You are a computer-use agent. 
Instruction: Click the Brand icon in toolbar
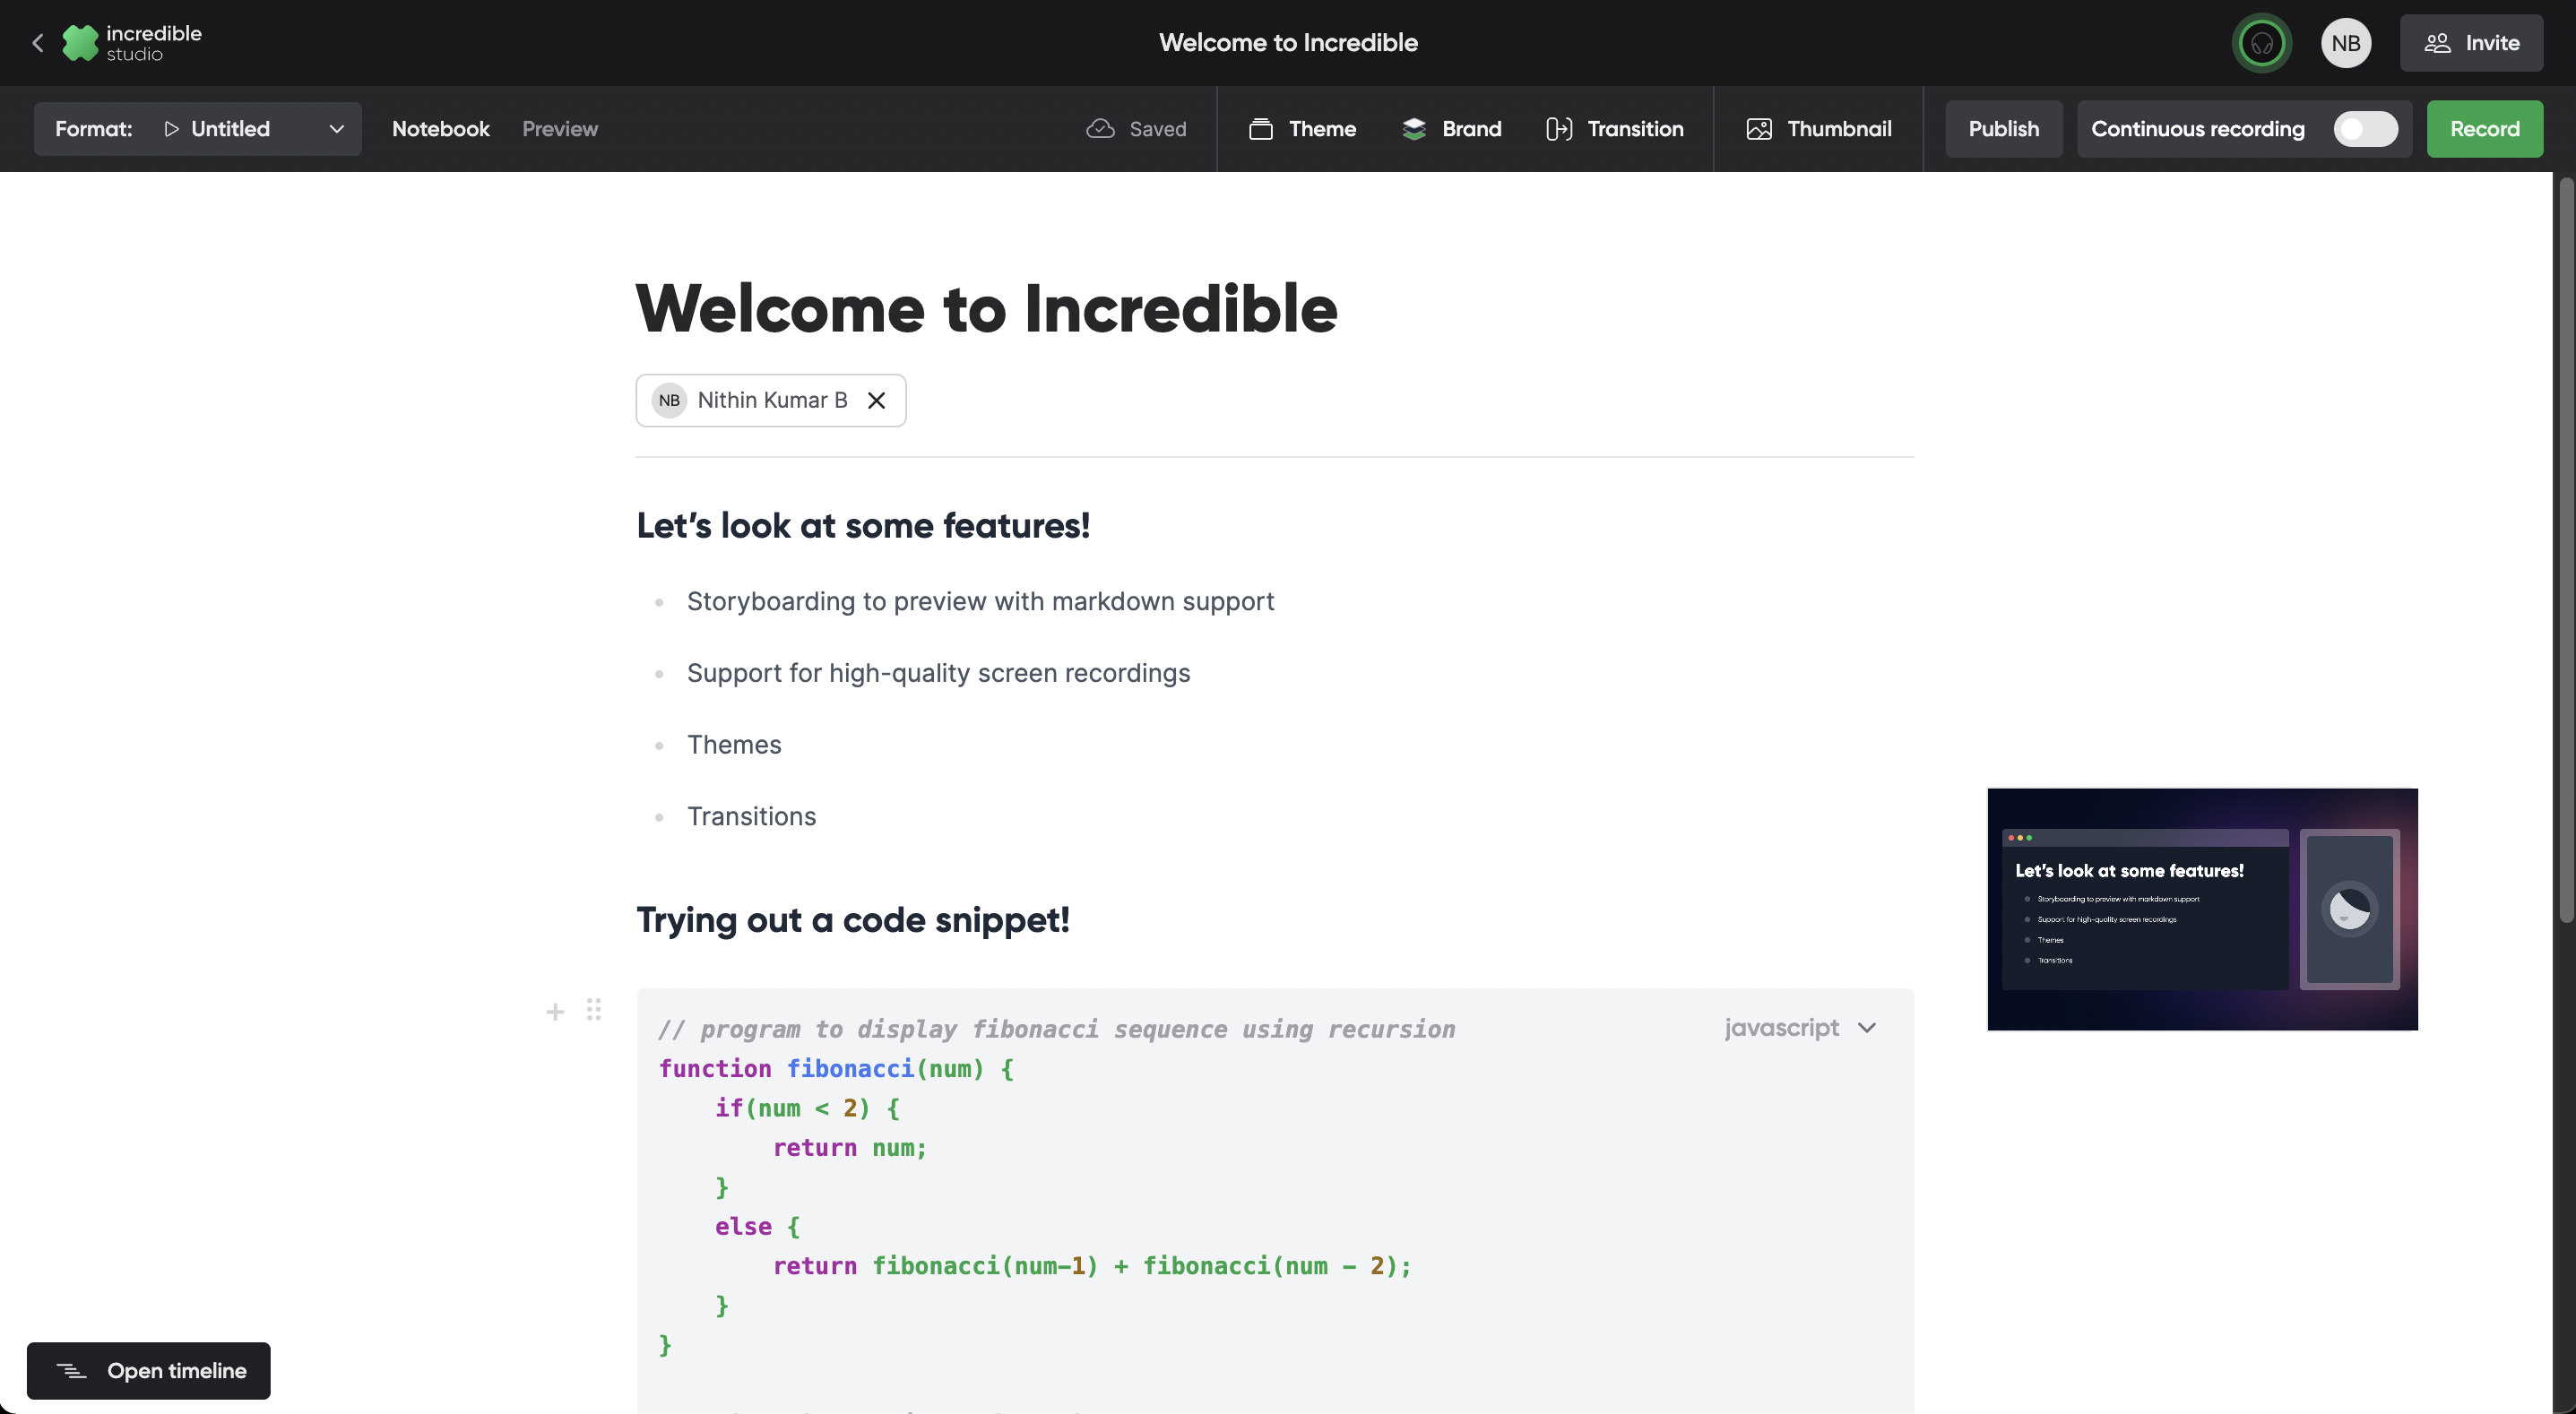1413,129
